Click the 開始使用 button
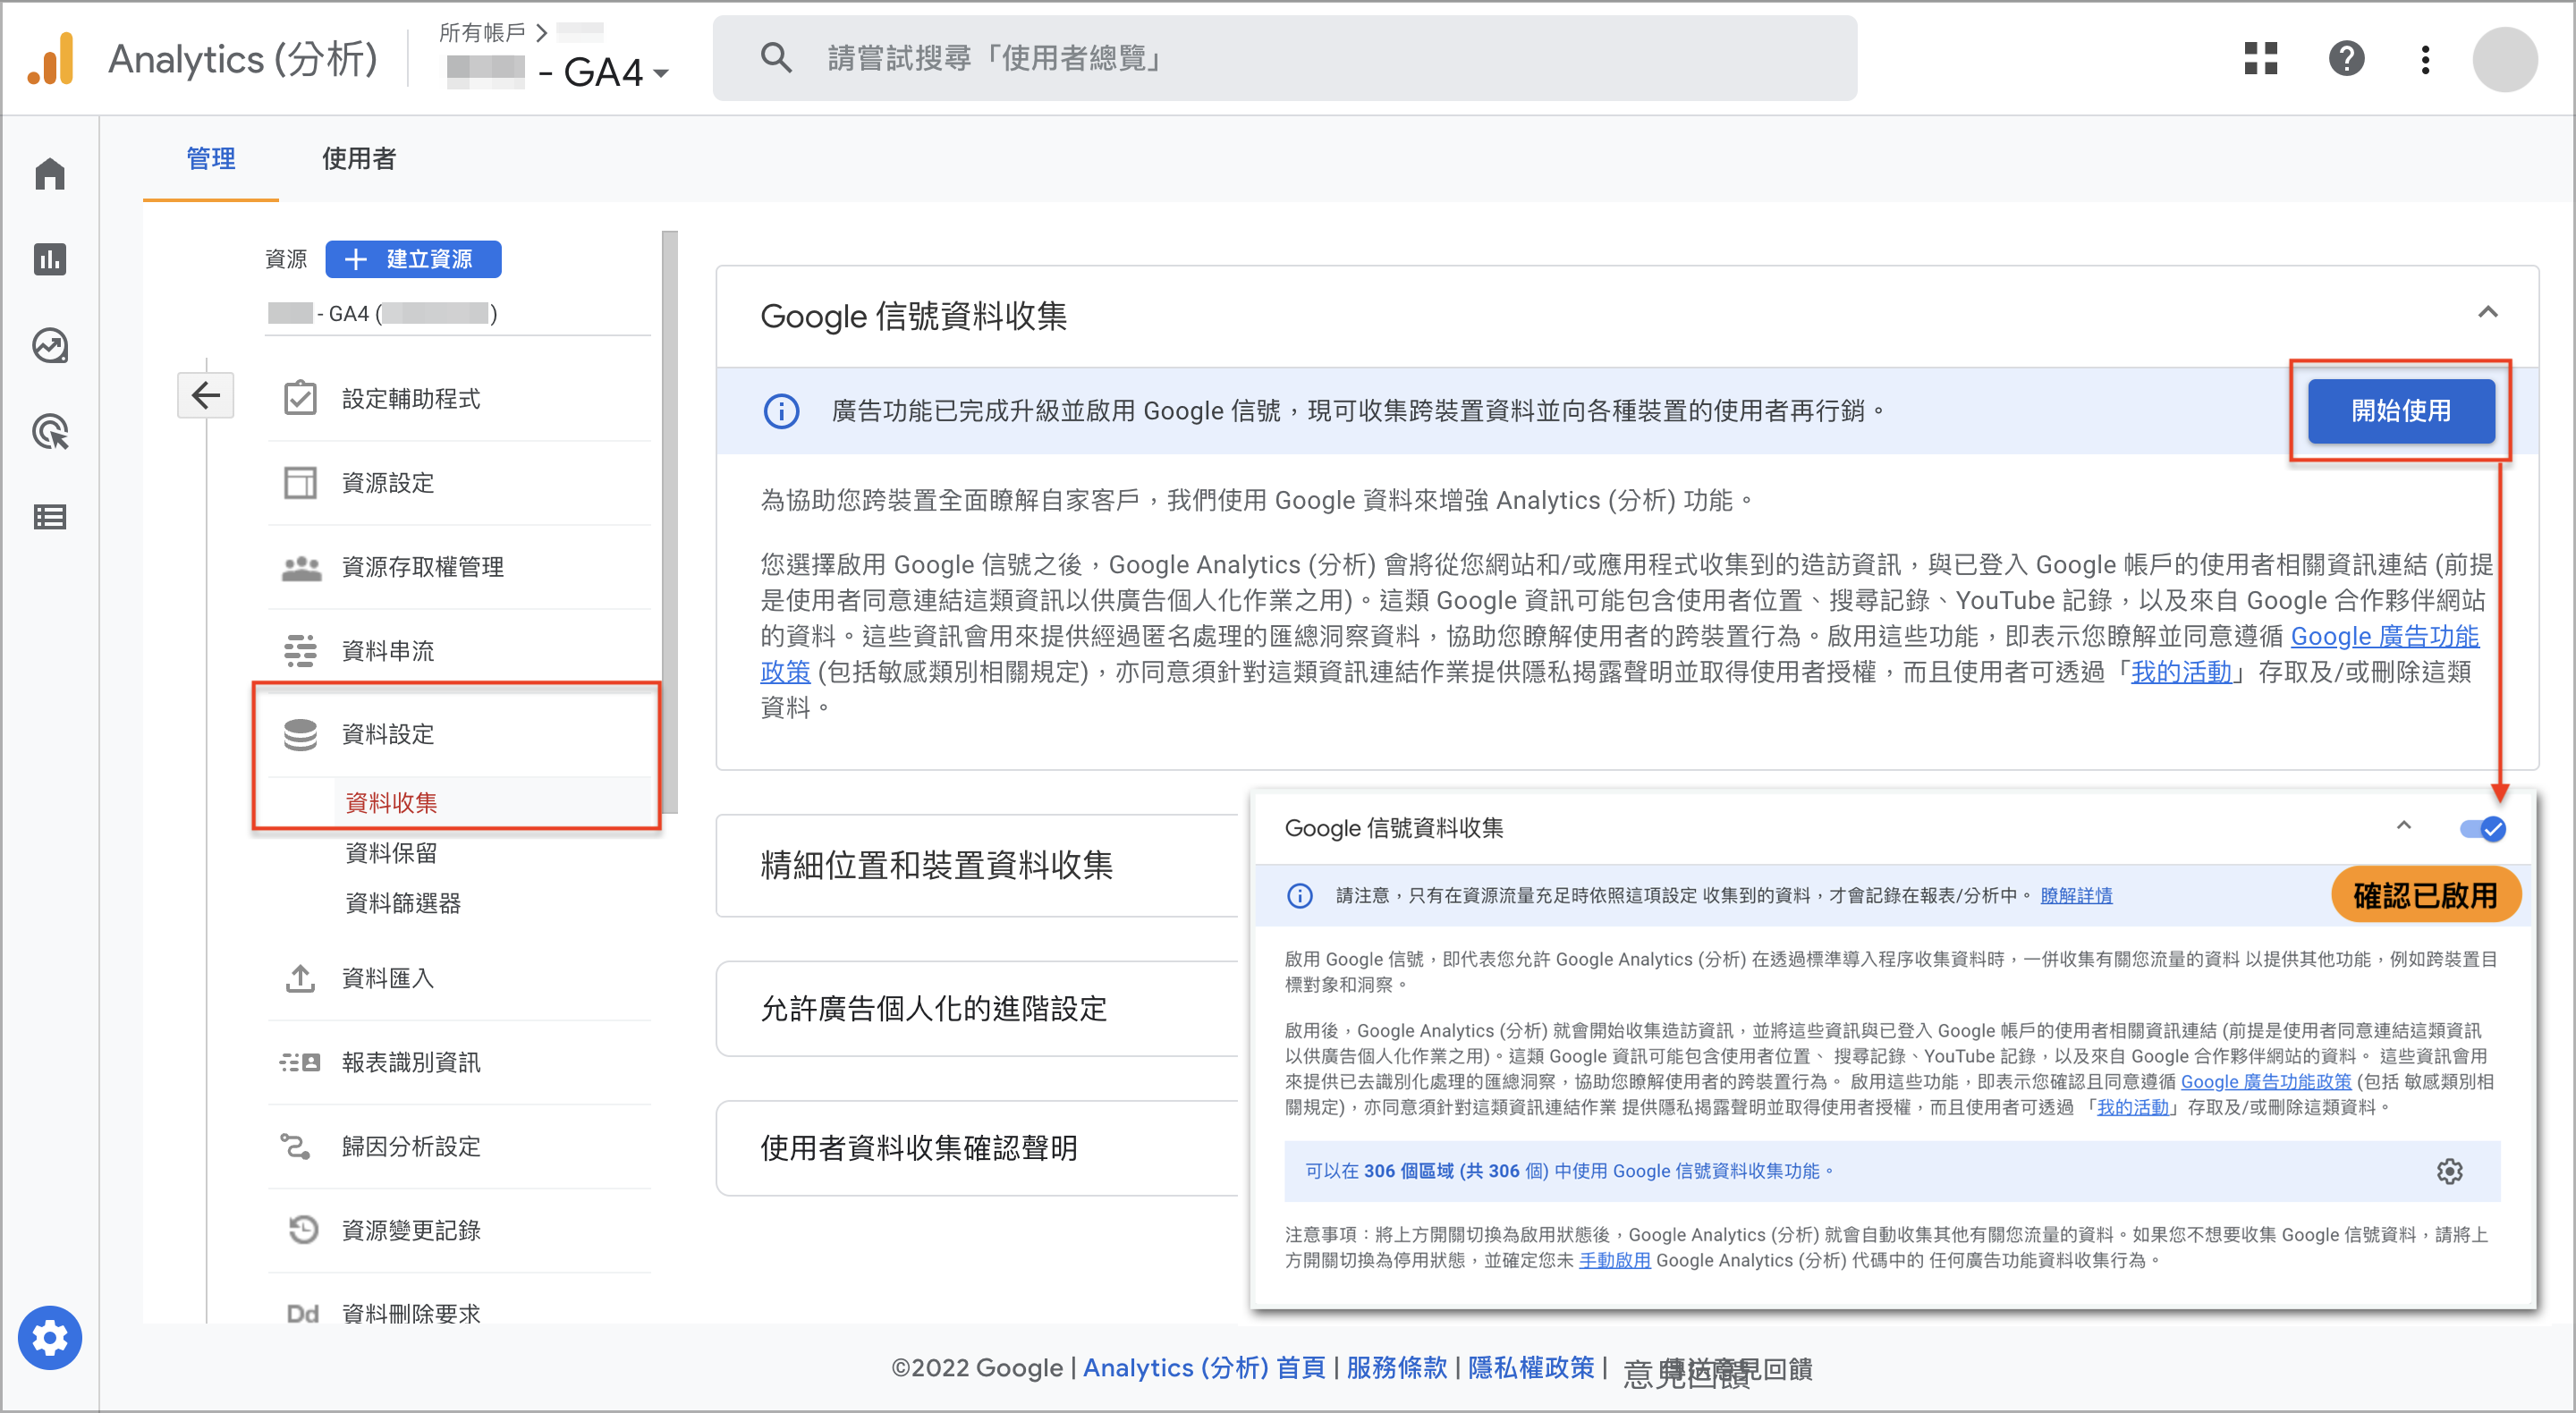The image size is (2576, 1413). tap(2401, 411)
